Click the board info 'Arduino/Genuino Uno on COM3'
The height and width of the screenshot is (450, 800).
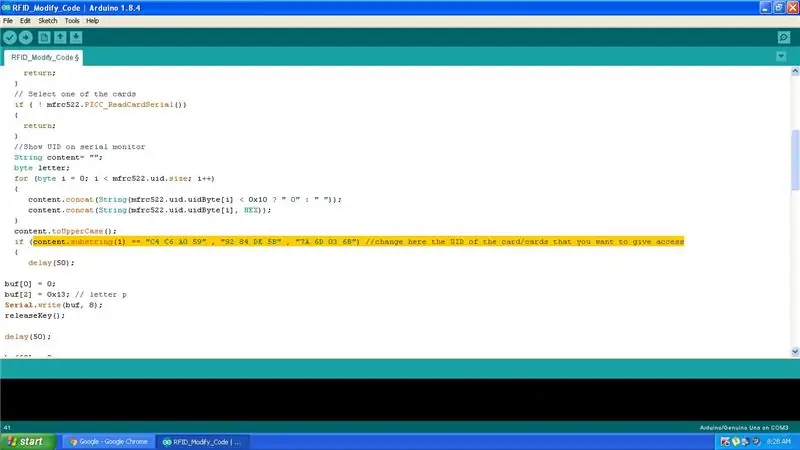(x=744, y=428)
